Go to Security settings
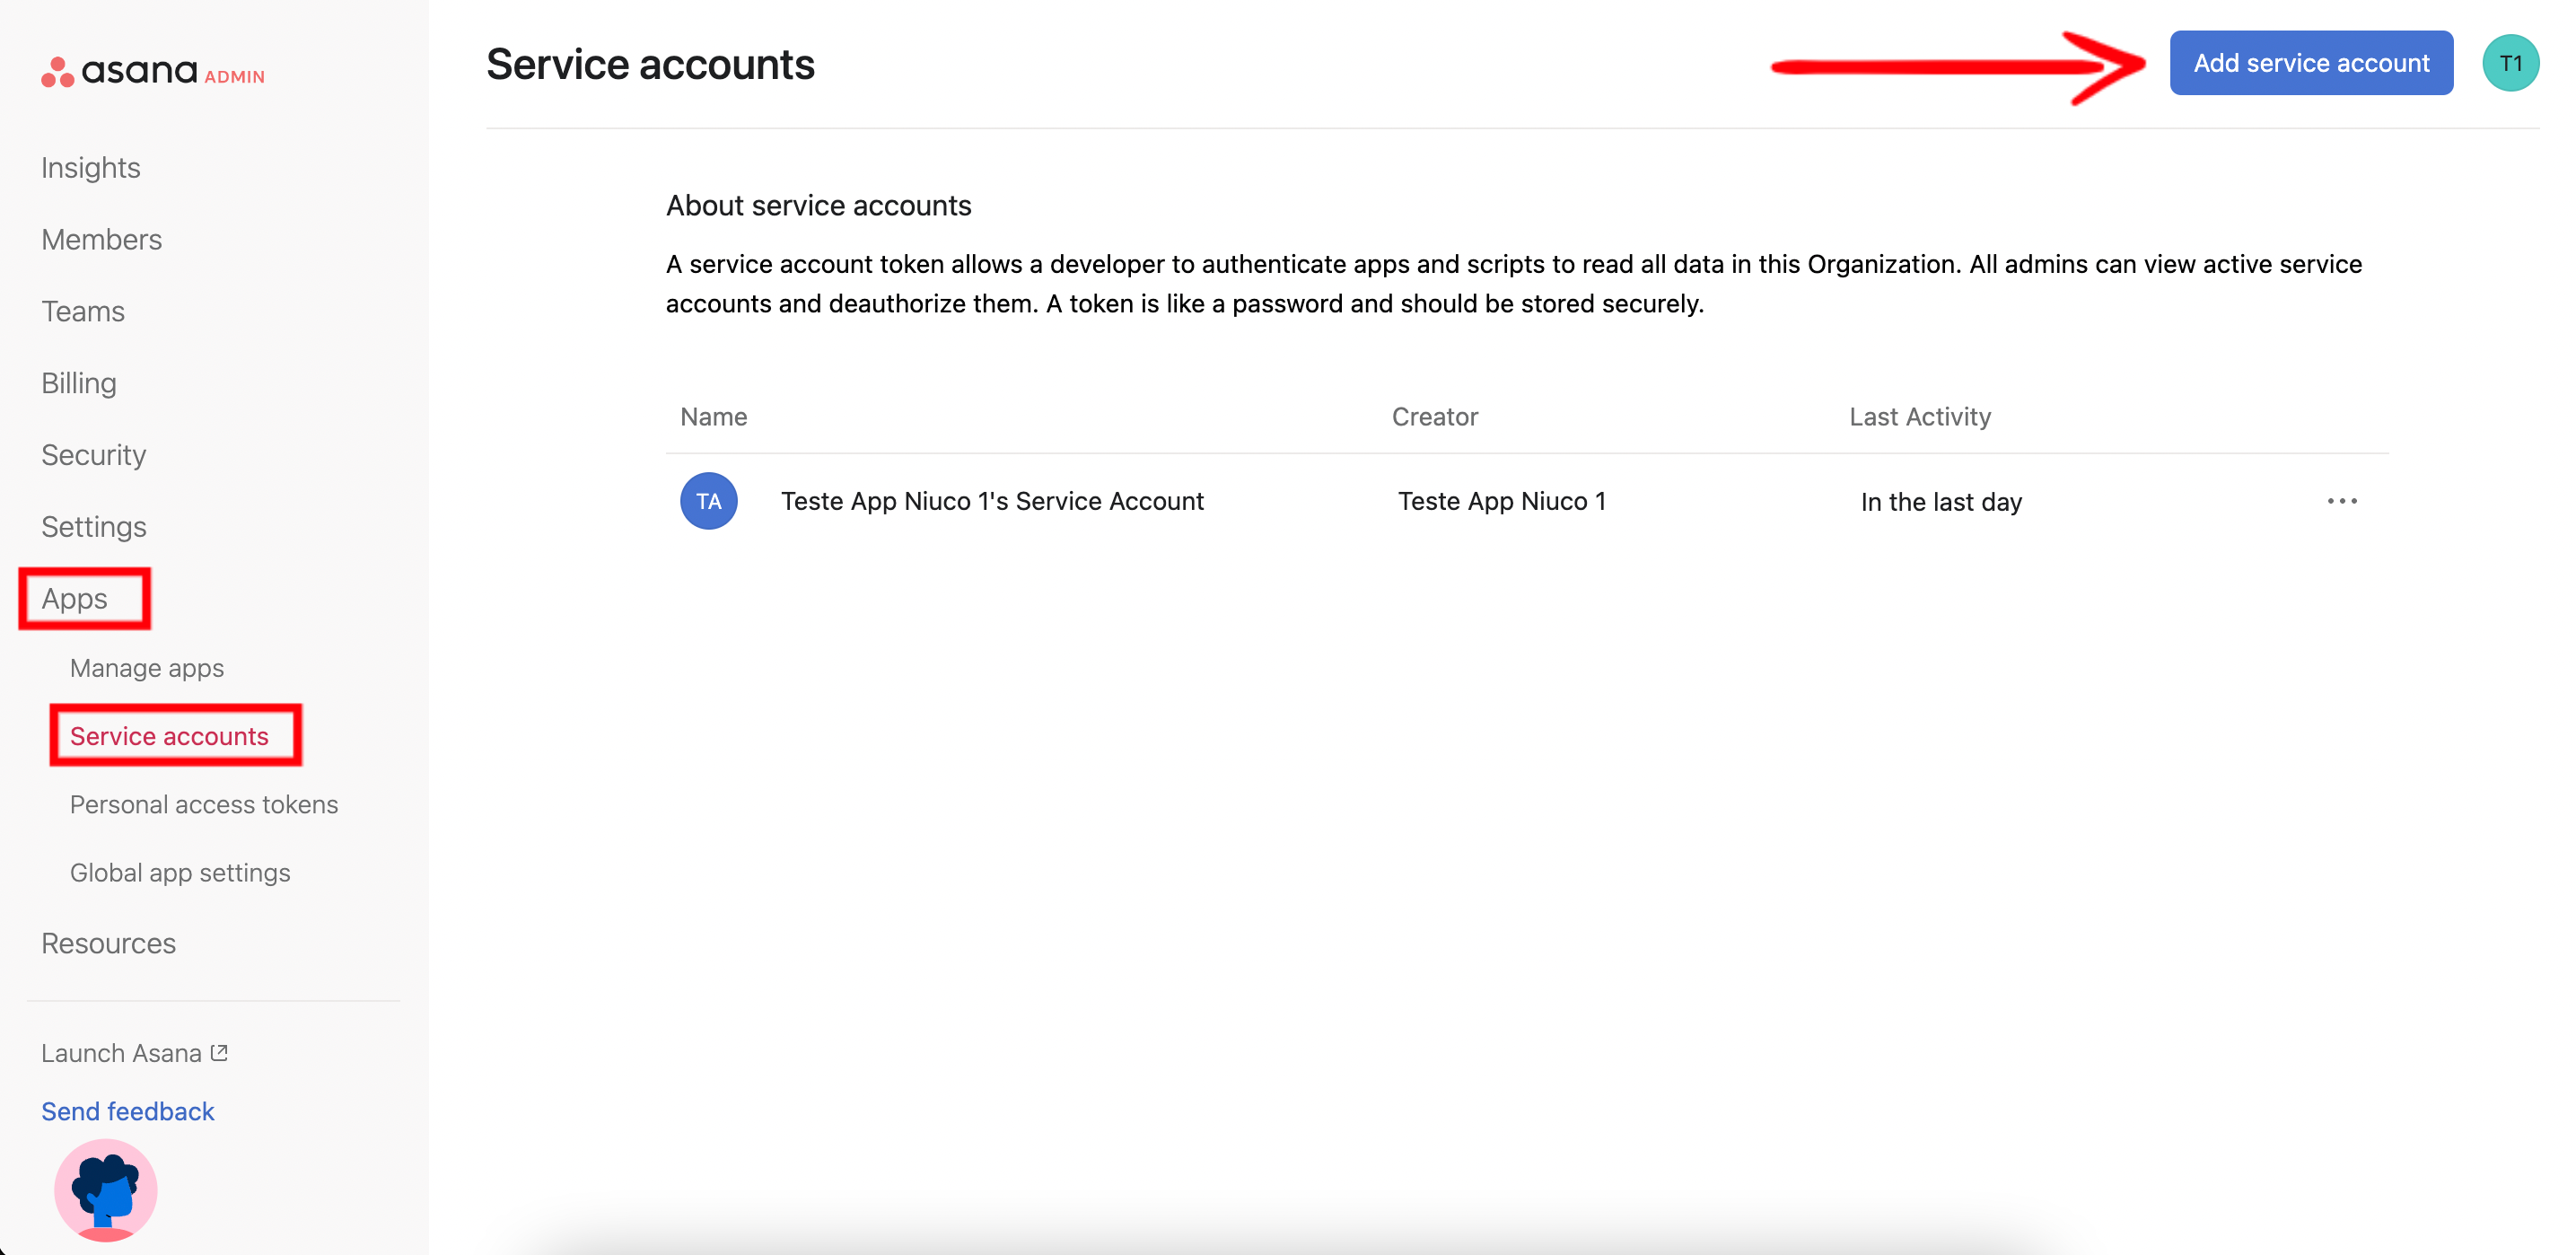 94,455
